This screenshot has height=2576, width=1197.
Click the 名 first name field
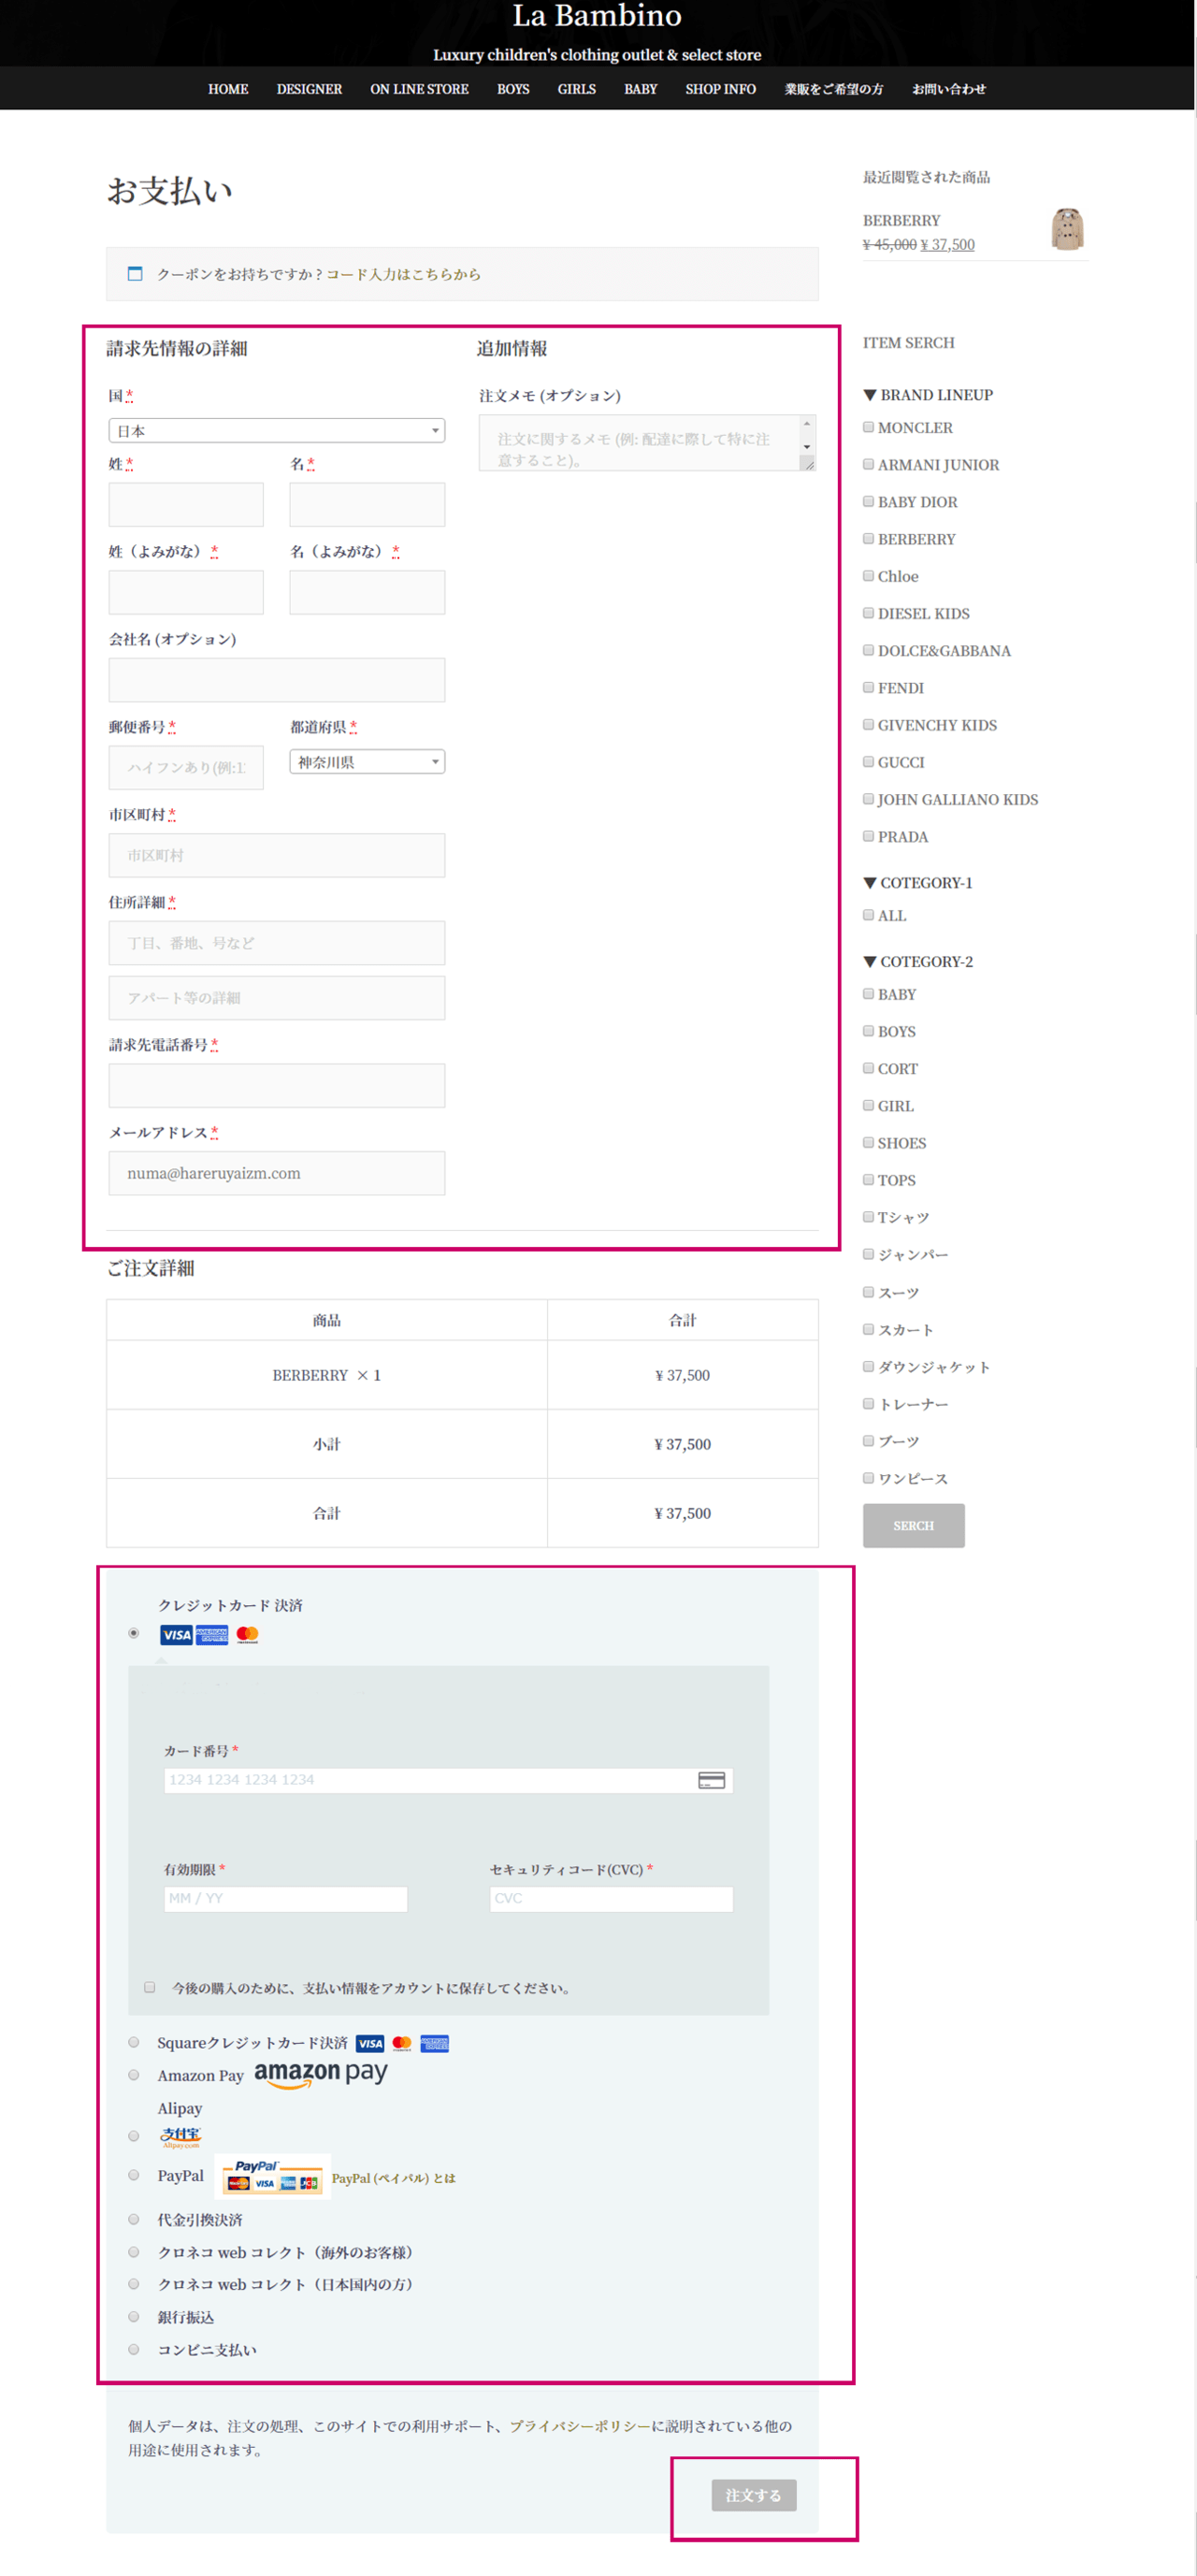(367, 505)
